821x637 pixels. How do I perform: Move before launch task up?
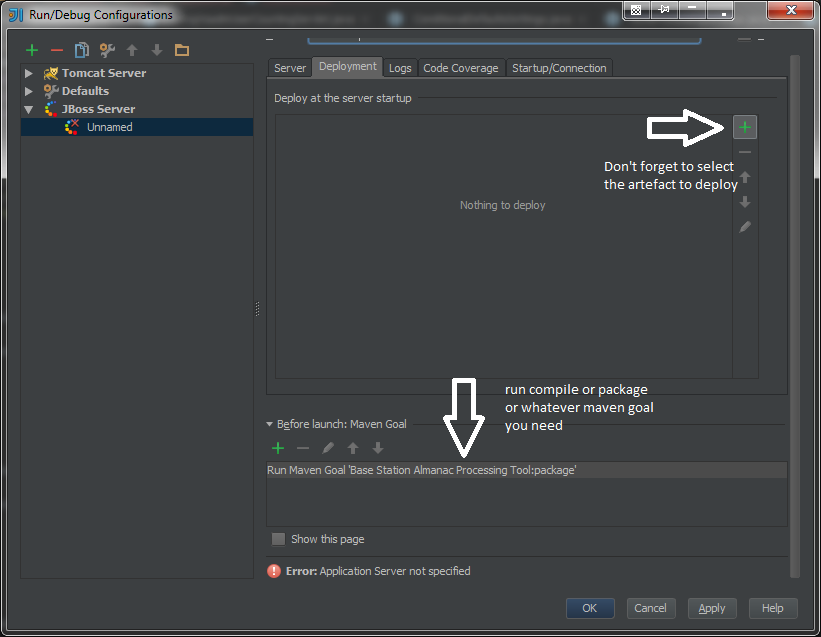click(353, 448)
